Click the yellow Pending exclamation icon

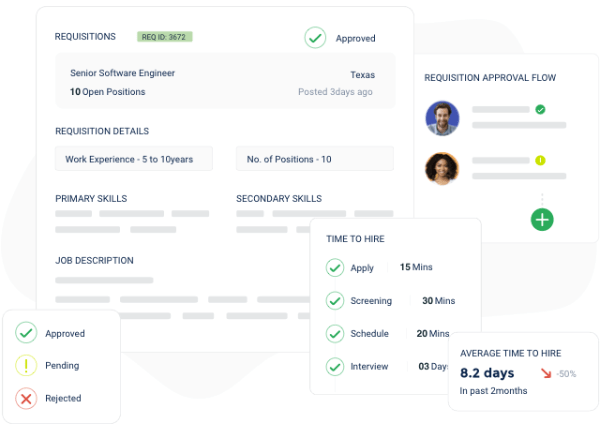26,366
